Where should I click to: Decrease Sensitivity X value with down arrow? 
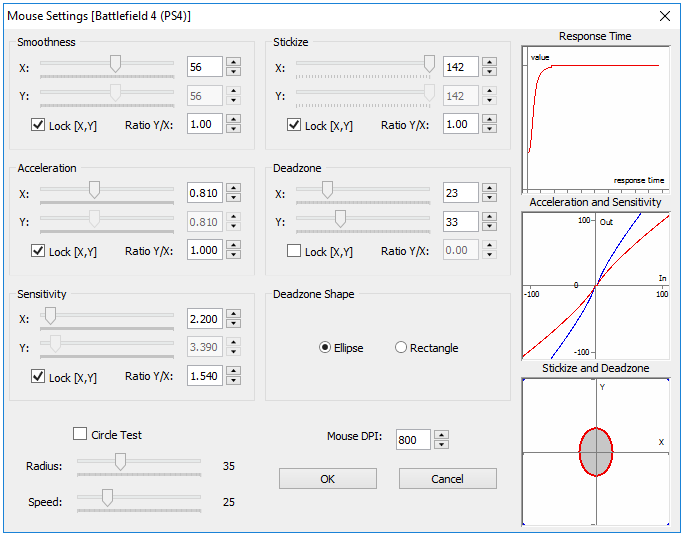click(x=234, y=323)
